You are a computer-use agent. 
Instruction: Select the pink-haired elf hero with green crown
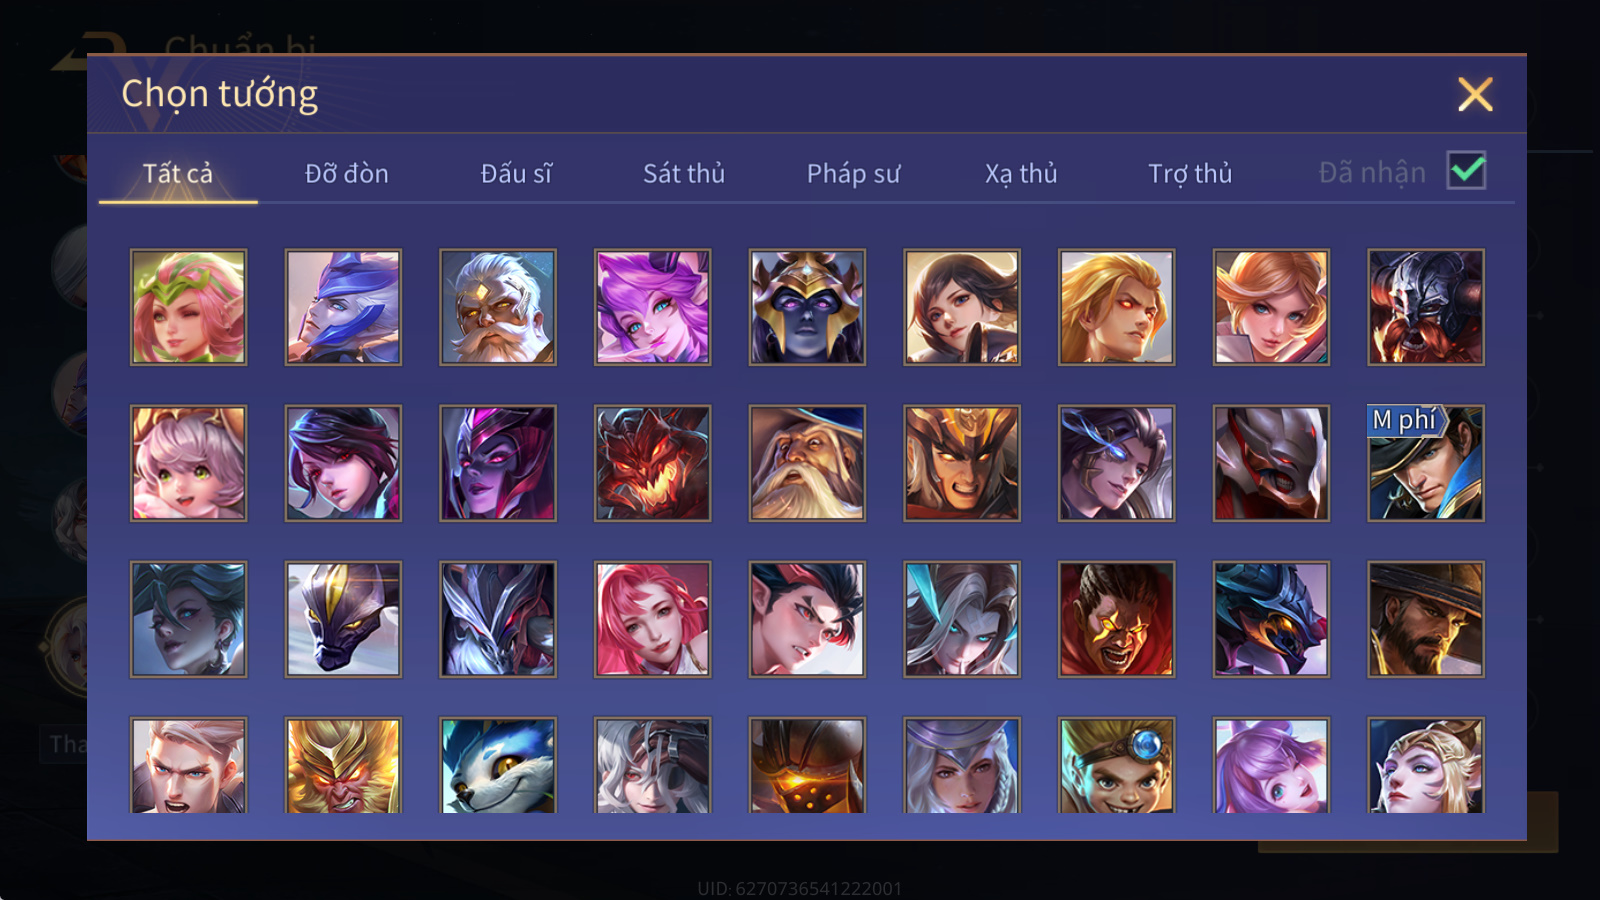(x=188, y=307)
